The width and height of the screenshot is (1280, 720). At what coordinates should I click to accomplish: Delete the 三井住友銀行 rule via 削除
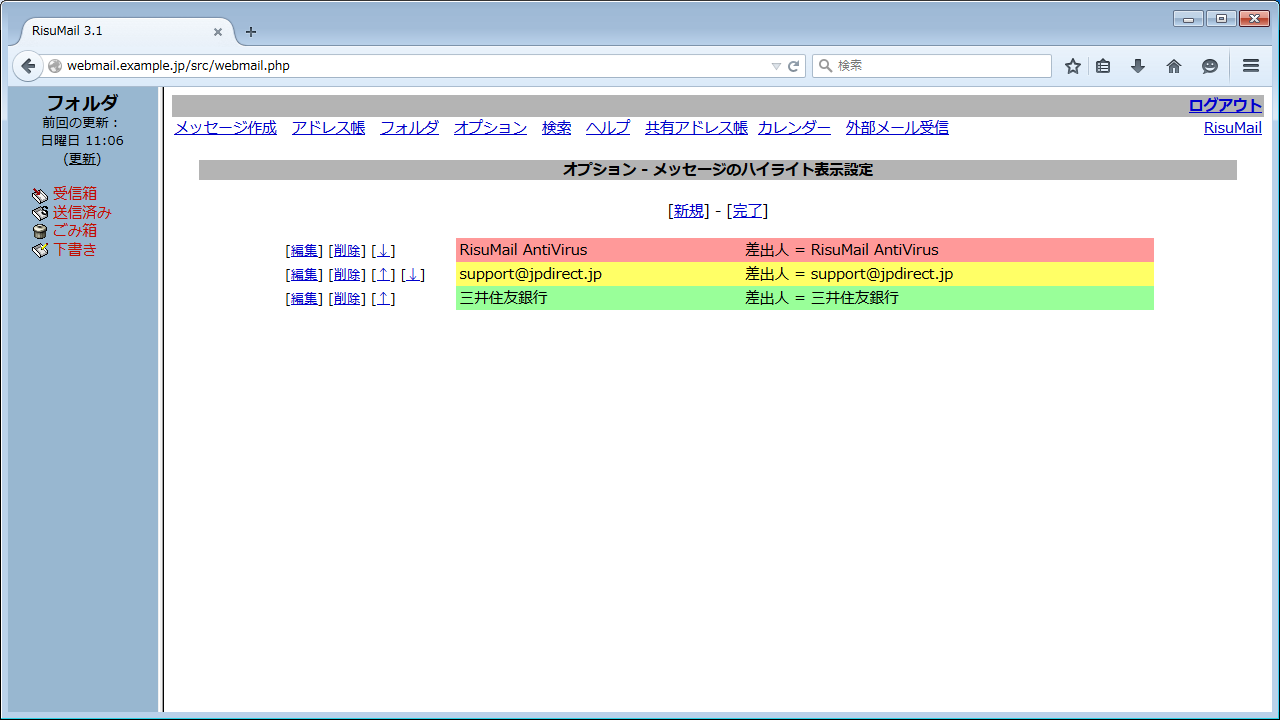(347, 299)
